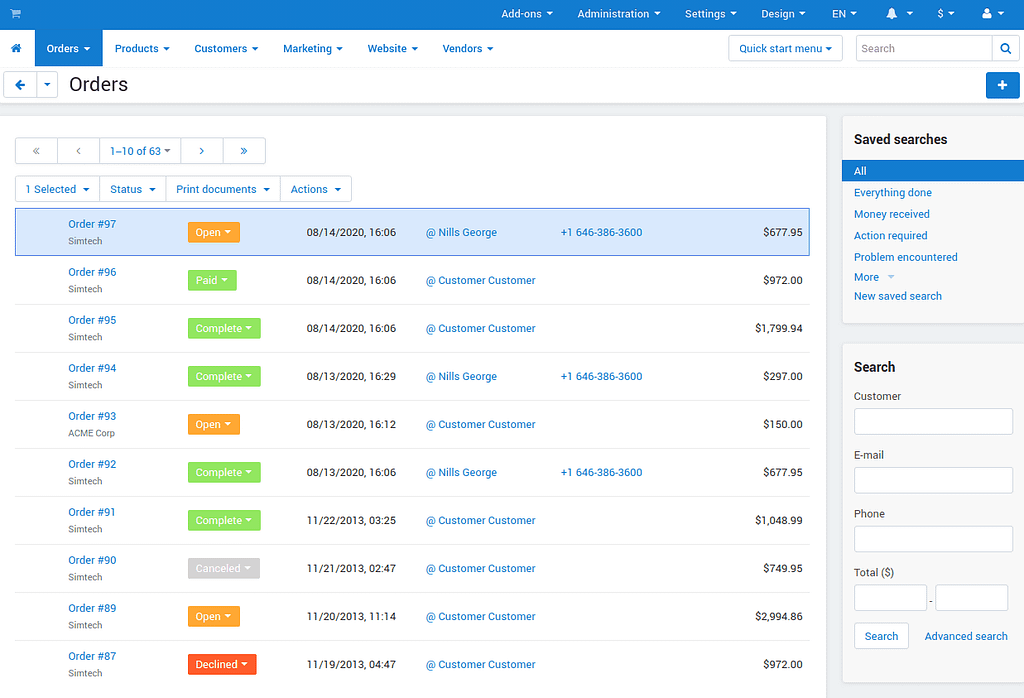Go back using the left arrow button
1024x698 pixels.
pyautogui.click(x=20, y=85)
